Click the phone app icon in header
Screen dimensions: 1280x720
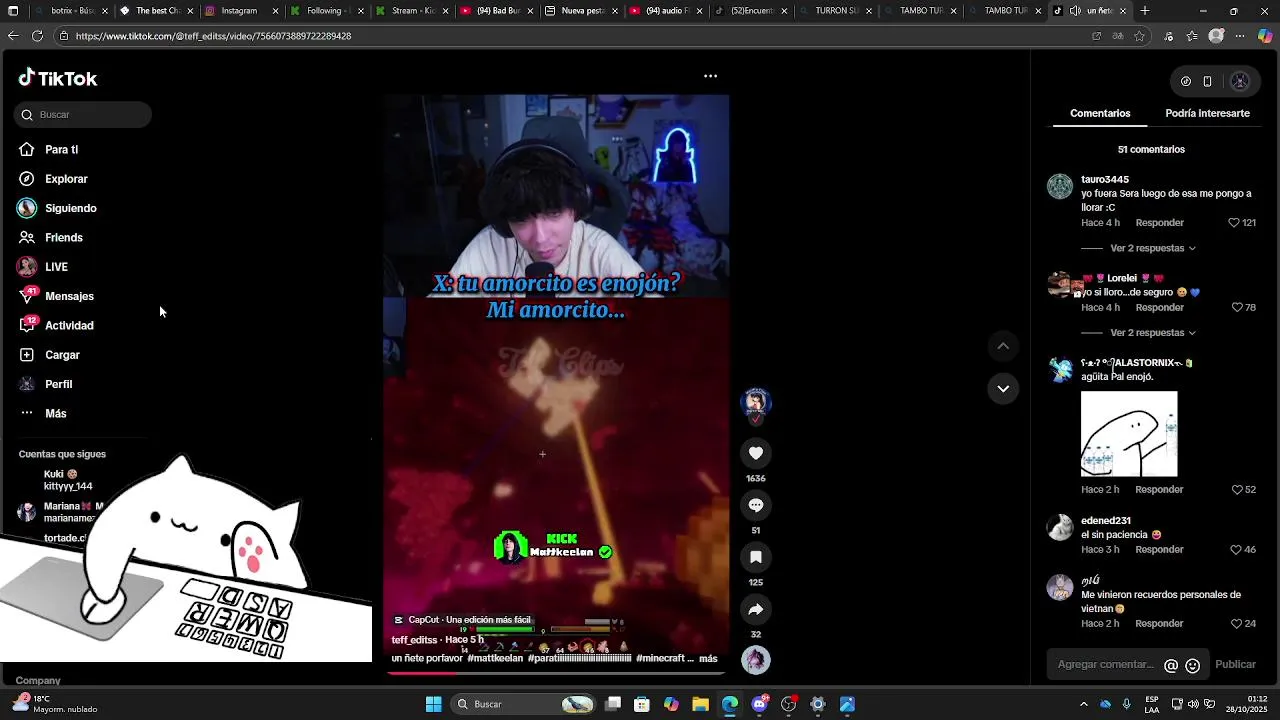1207,82
